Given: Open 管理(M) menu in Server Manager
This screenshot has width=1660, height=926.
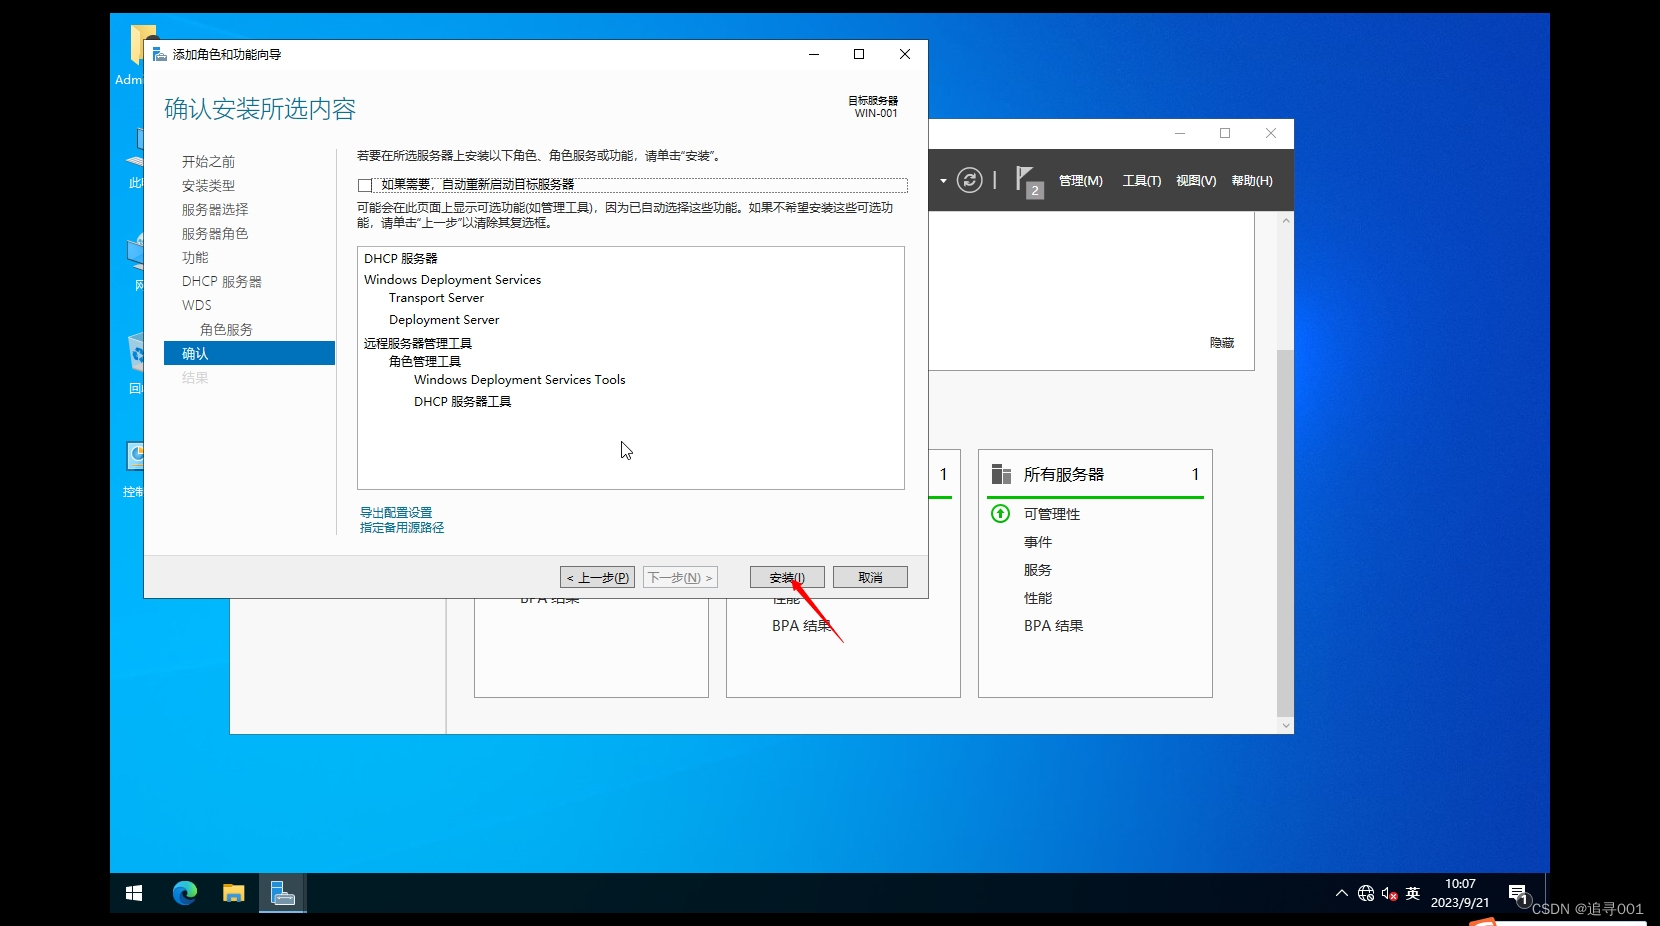Looking at the screenshot, I should 1081,181.
